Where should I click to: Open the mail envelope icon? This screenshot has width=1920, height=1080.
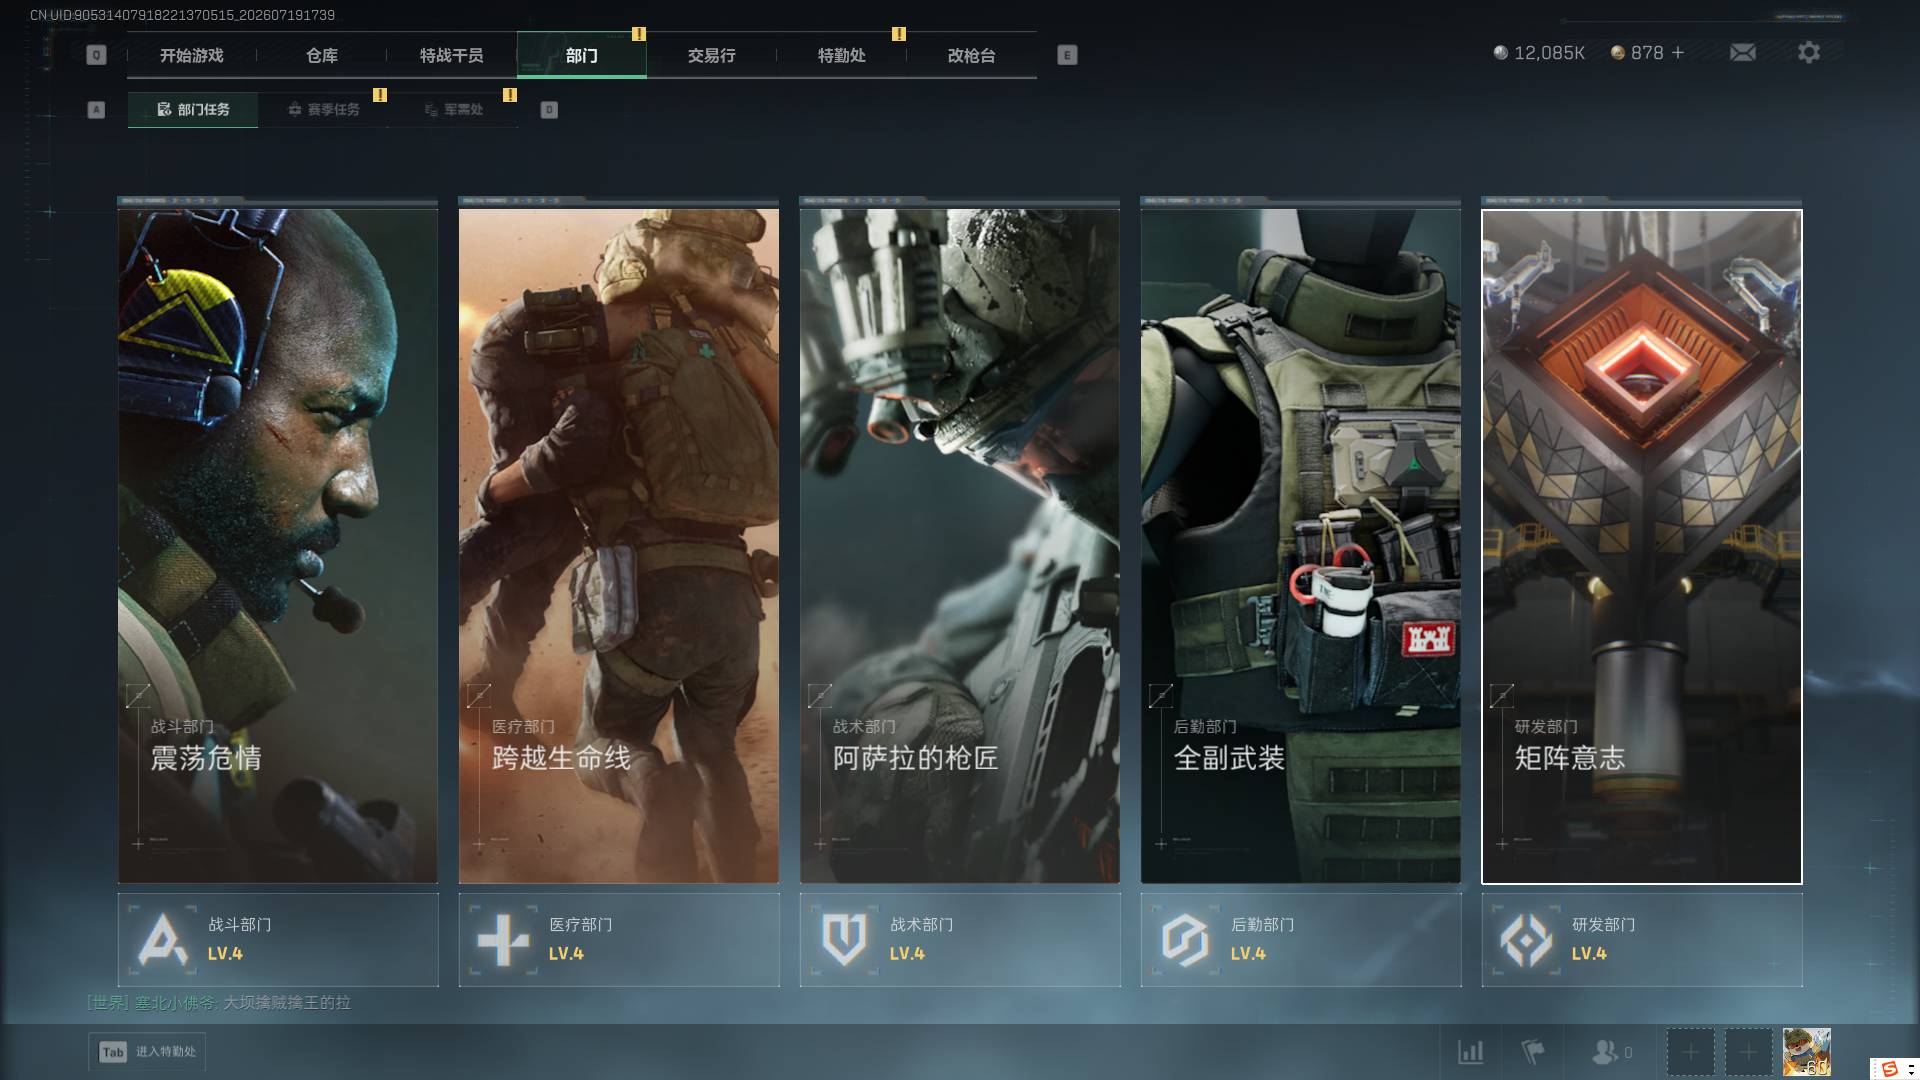[1743, 52]
